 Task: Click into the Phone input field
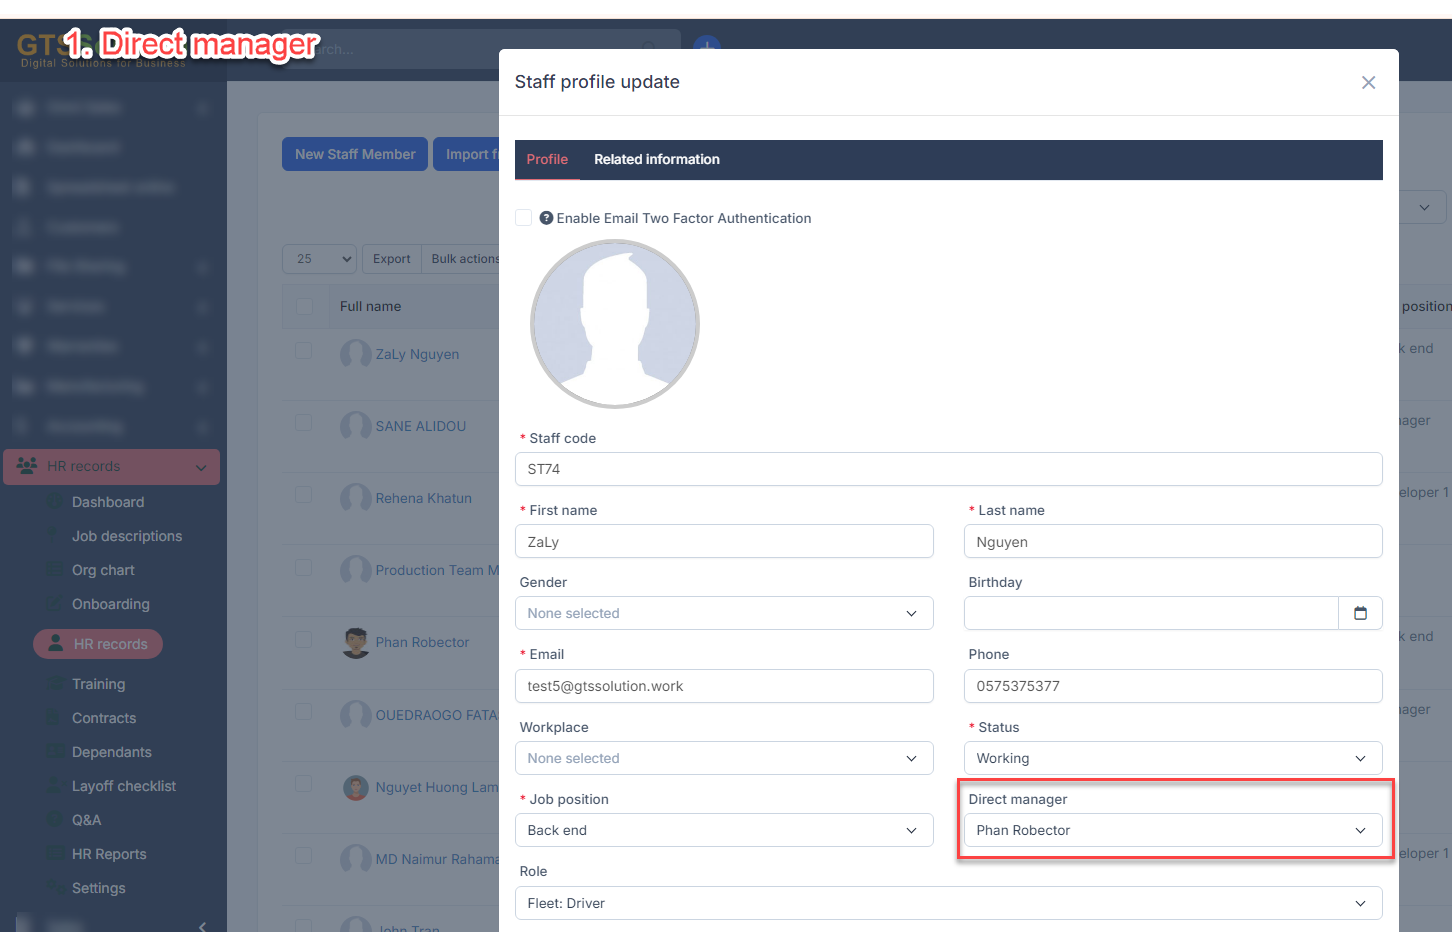[1172, 686]
